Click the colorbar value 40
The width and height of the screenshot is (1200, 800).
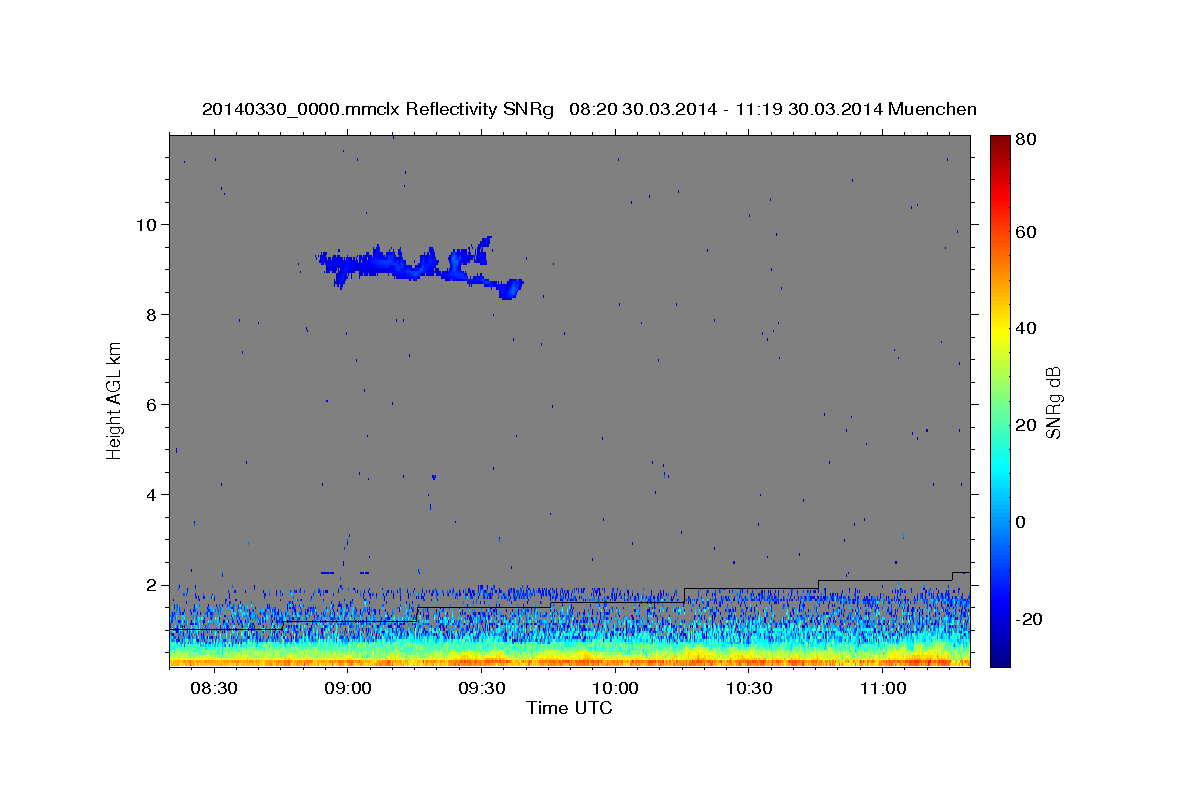[x=1028, y=328]
